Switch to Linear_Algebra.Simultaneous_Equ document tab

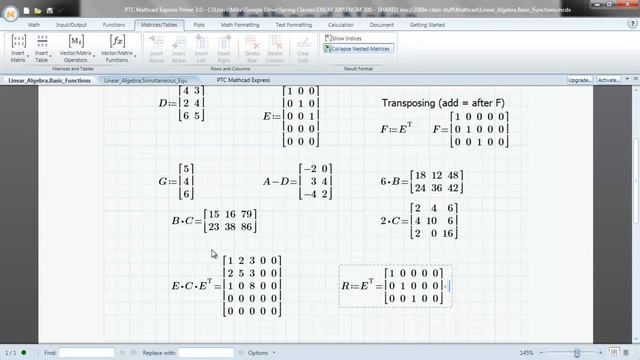click(x=146, y=80)
